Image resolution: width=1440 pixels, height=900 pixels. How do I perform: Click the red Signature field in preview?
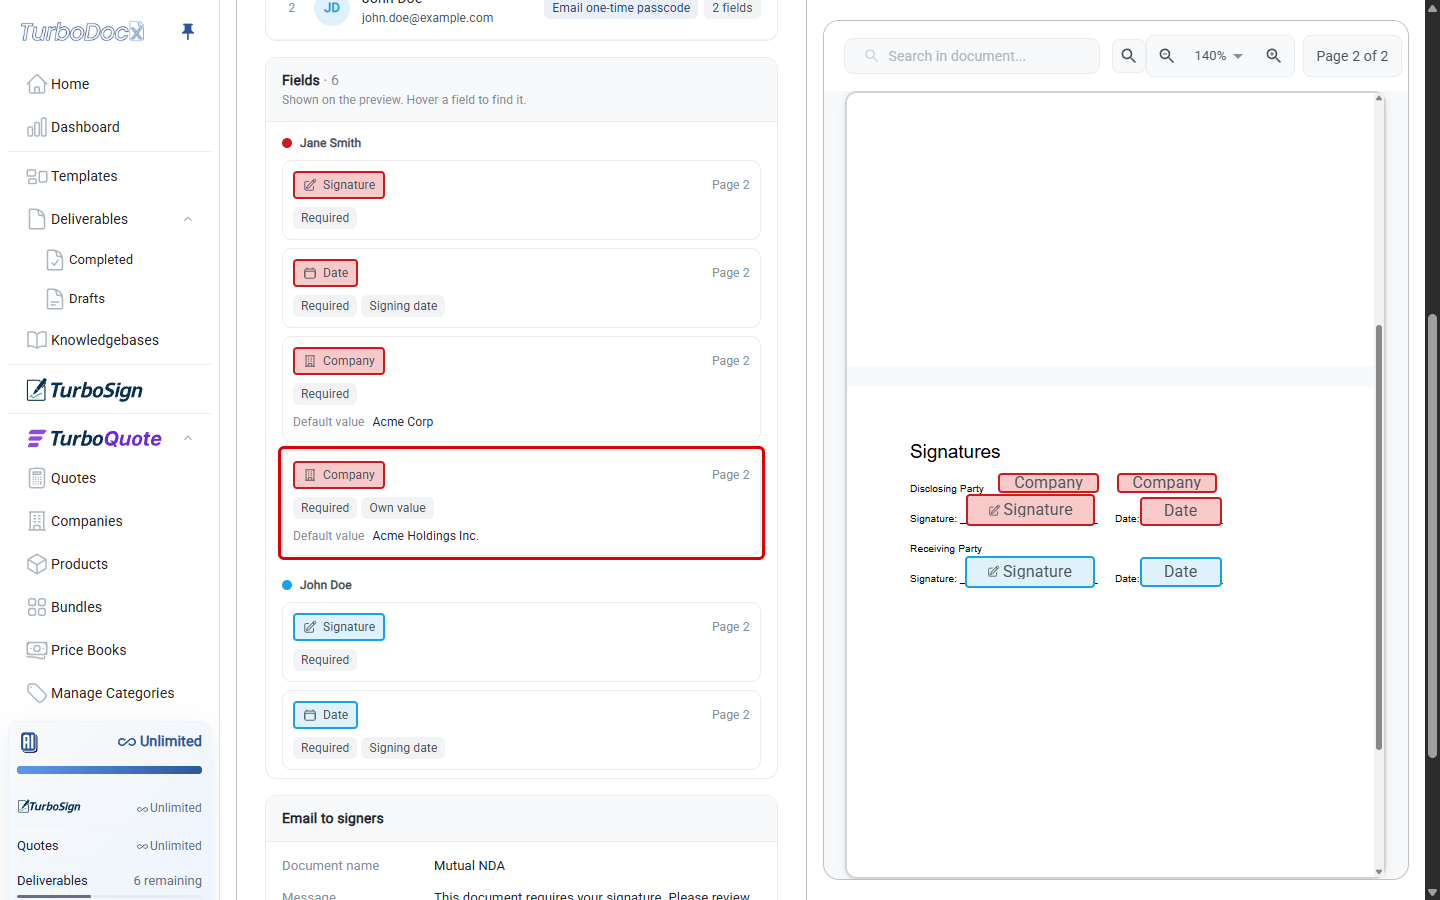1030,510
